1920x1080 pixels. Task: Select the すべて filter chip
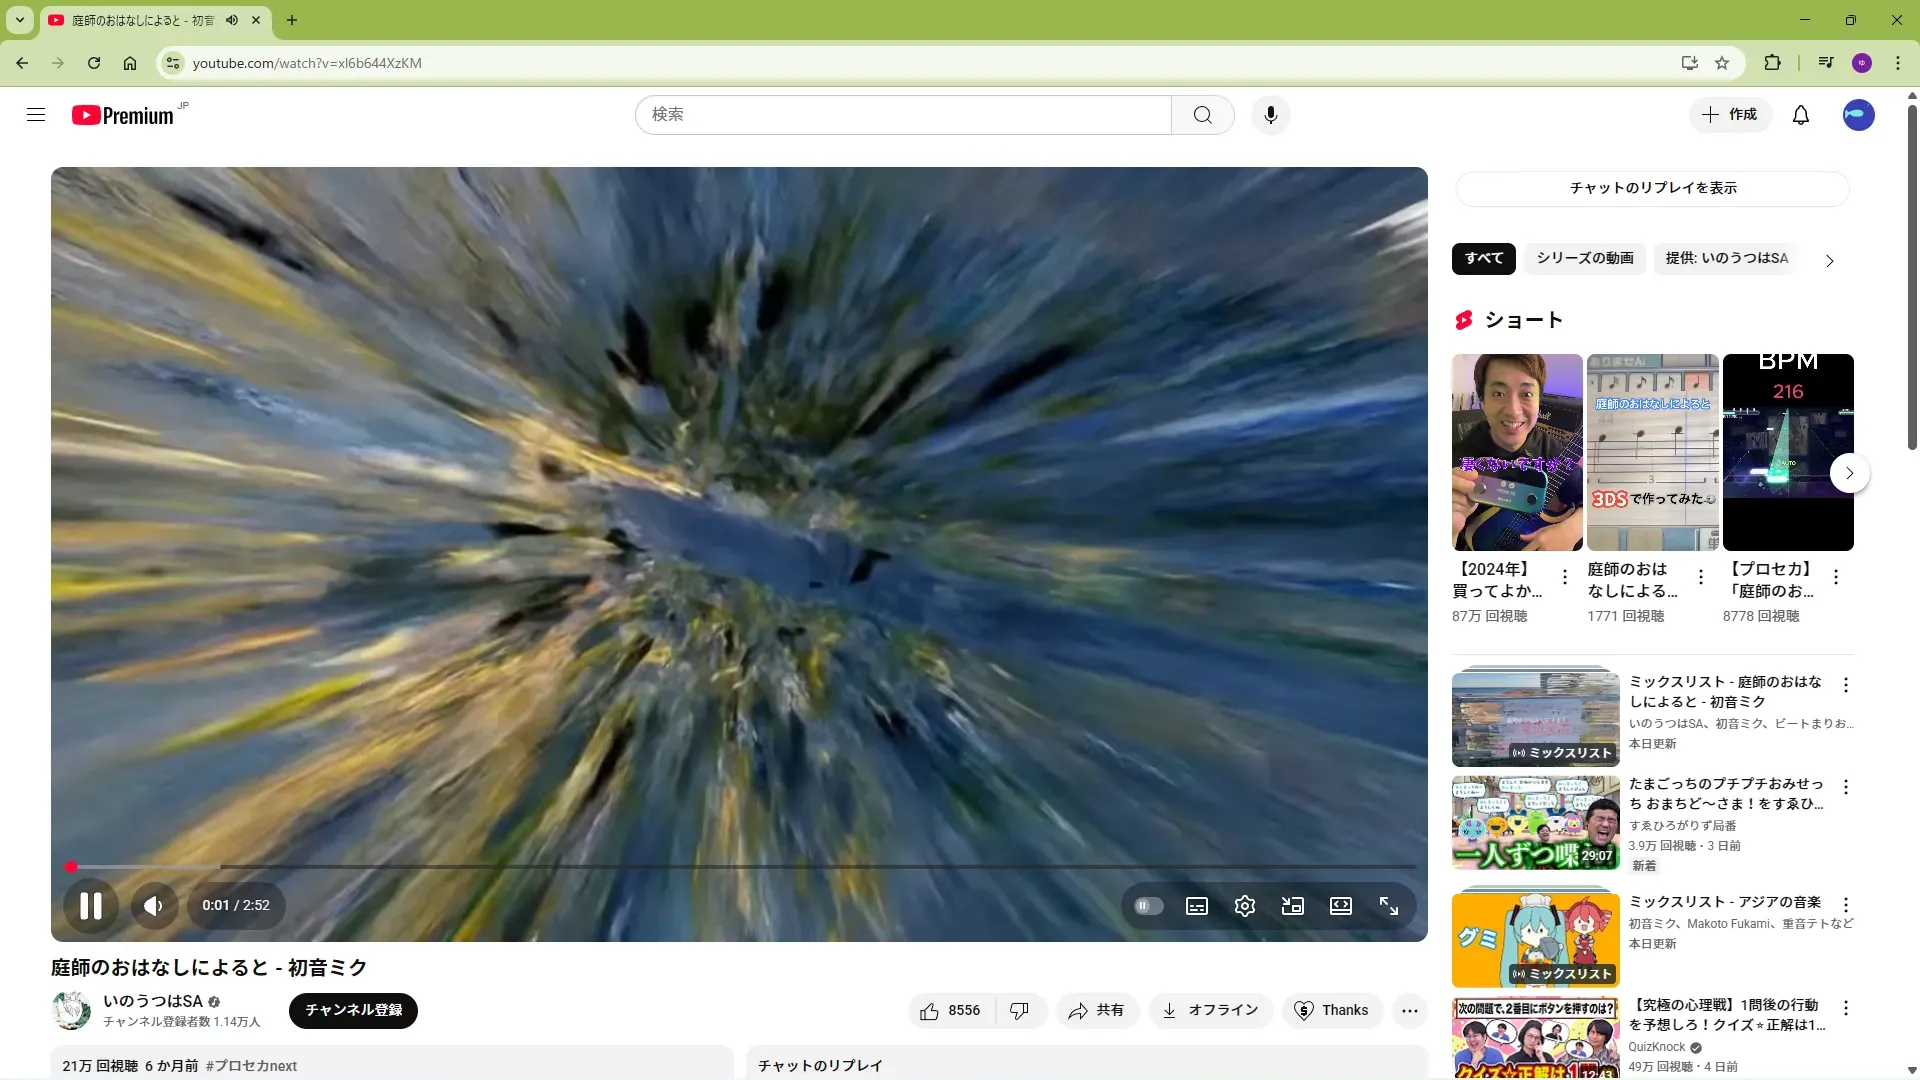tap(1483, 258)
